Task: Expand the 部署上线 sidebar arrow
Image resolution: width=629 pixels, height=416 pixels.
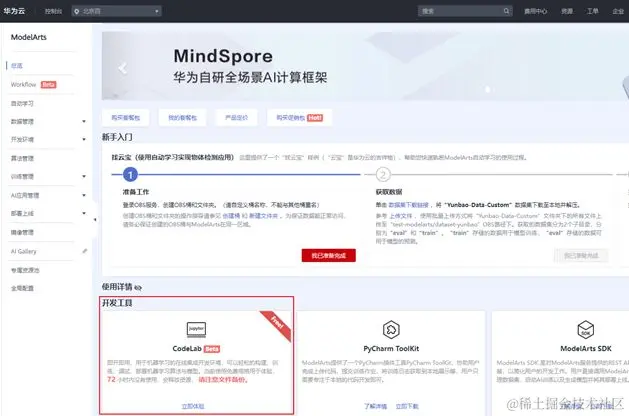Action: pyautogui.click(x=84, y=213)
